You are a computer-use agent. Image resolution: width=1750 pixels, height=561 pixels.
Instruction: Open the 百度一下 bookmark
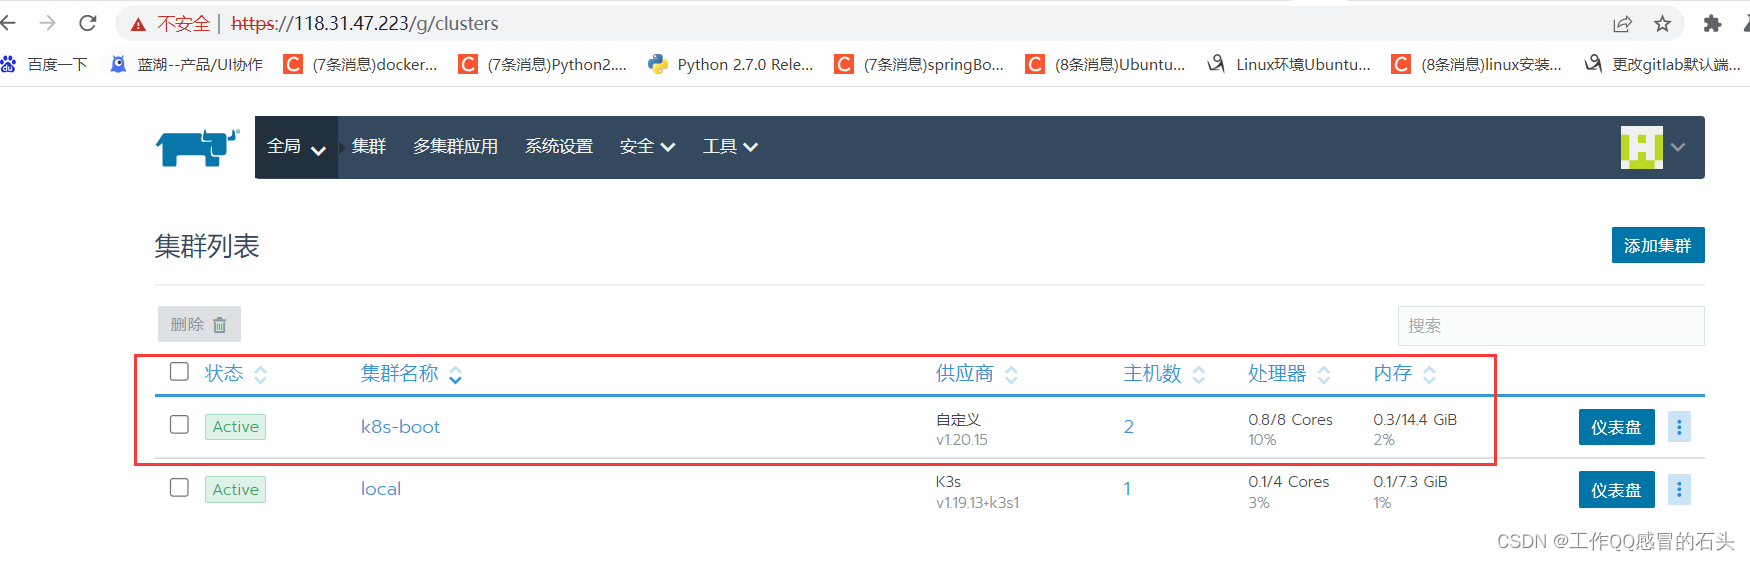coord(45,64)
